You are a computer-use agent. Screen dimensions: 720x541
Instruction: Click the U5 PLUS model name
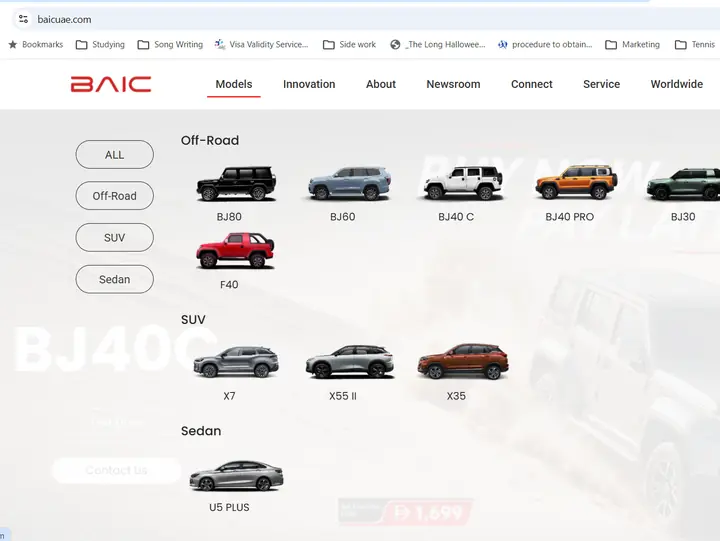pyautogui.click(x=229, y=507)
